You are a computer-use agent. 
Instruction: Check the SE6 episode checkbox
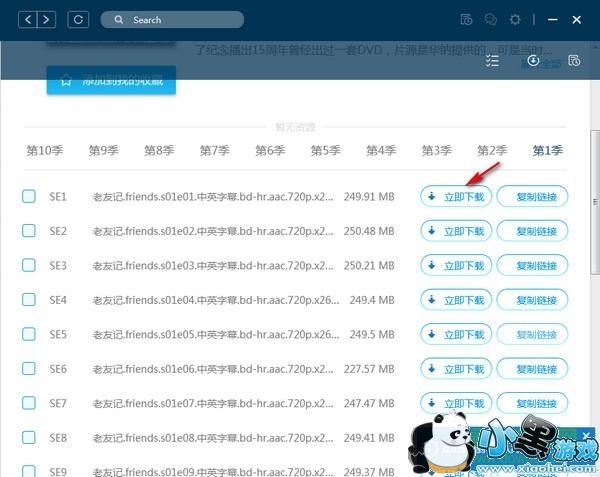click(x=29, y=368)
